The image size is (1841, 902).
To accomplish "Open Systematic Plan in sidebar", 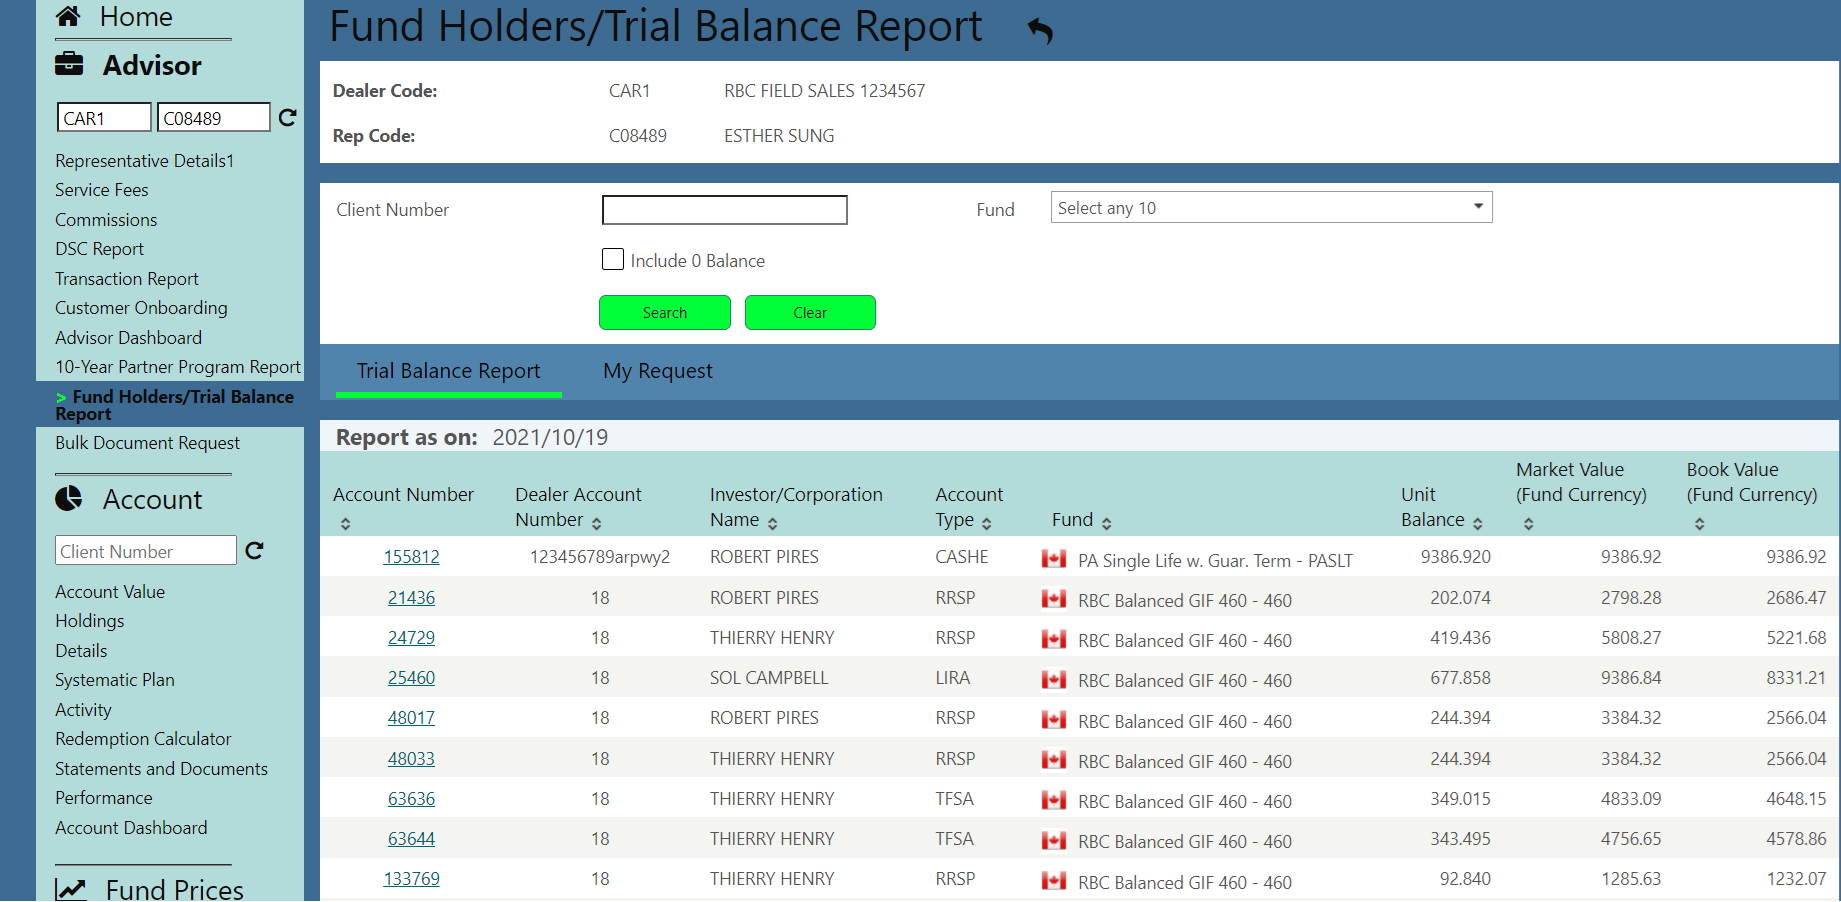I will [x=115, y=680].
